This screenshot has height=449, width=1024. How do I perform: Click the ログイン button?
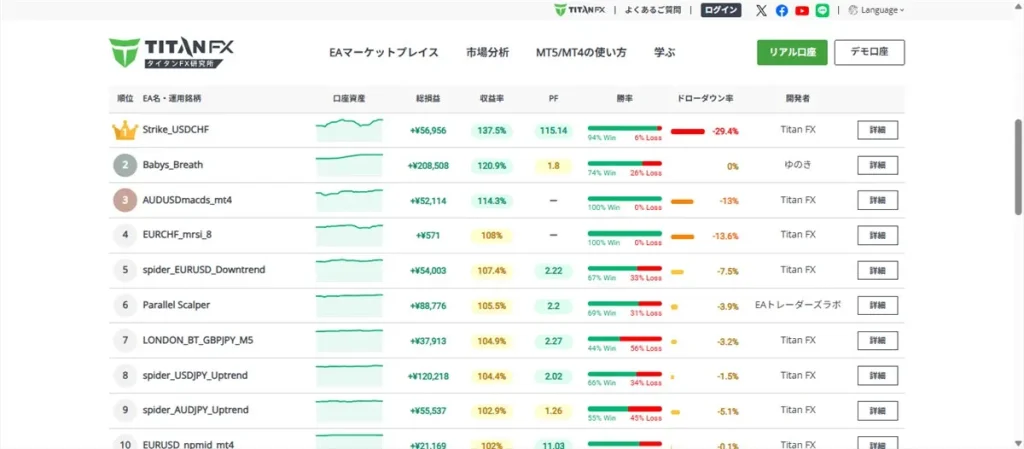click(721, 10)
